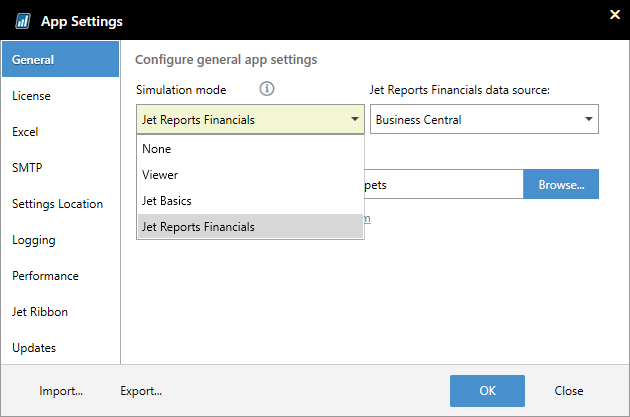Click the Import... button
The image size is (630, 417).
[61, 390]
